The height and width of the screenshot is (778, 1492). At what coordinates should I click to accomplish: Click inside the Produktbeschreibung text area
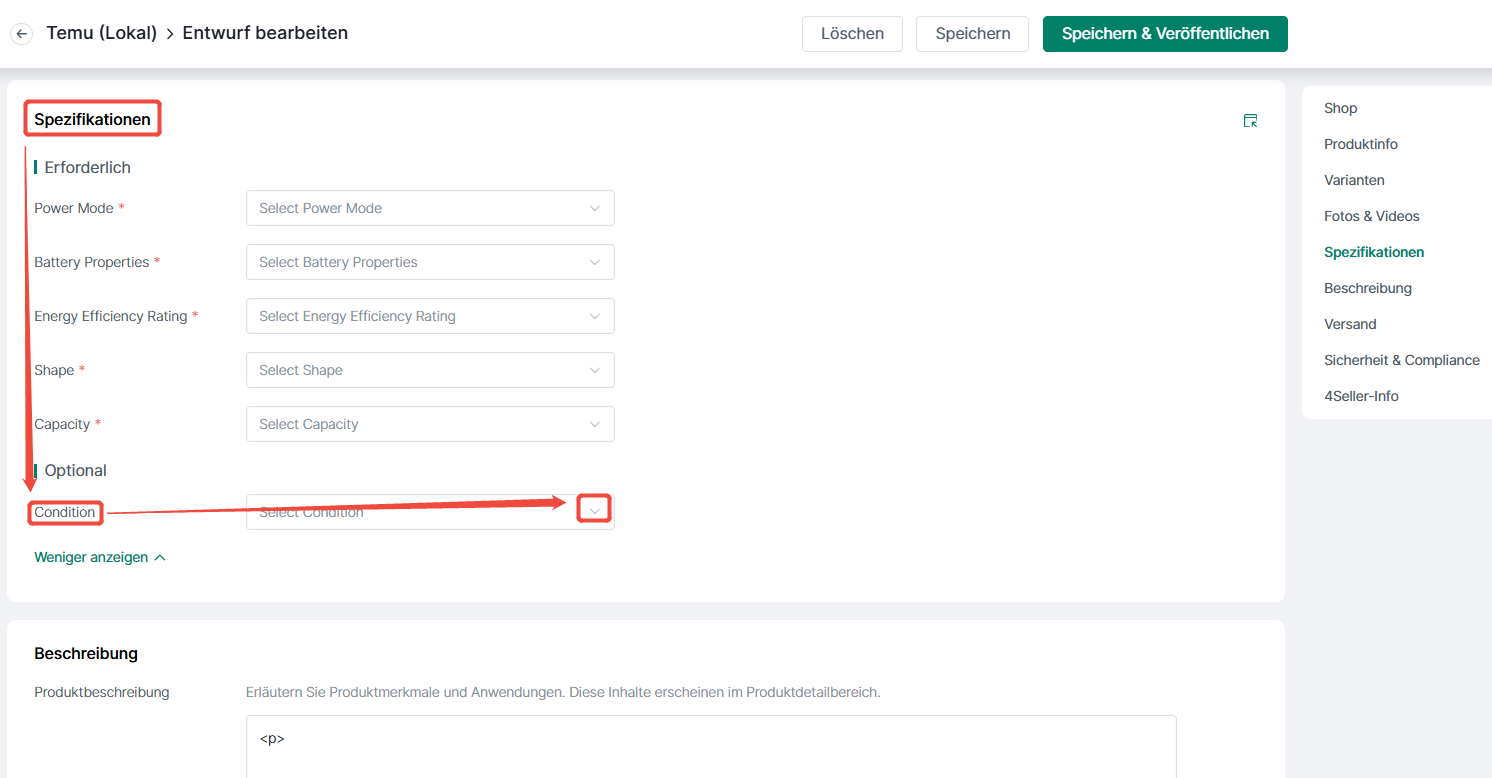(711, 746)
